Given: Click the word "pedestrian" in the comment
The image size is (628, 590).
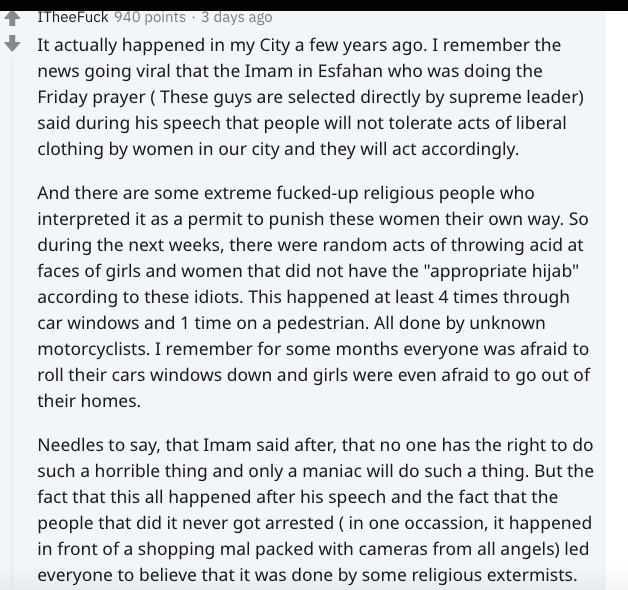Looking at the screenshot, I should pos(322,323).
